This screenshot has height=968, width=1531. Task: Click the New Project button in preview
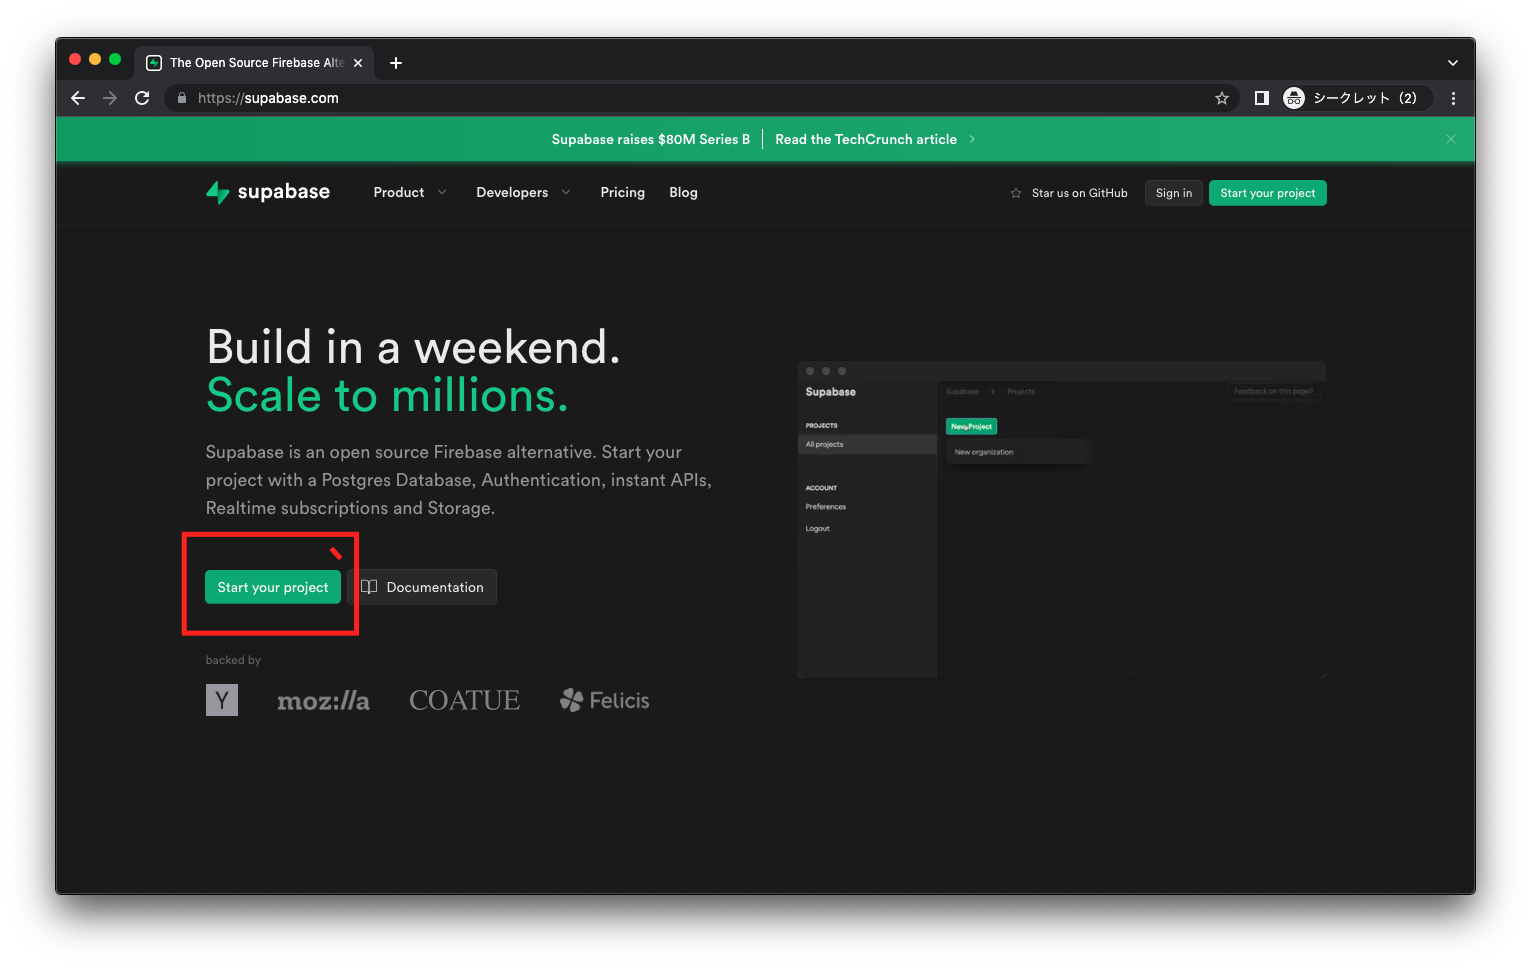click(971, 426)
